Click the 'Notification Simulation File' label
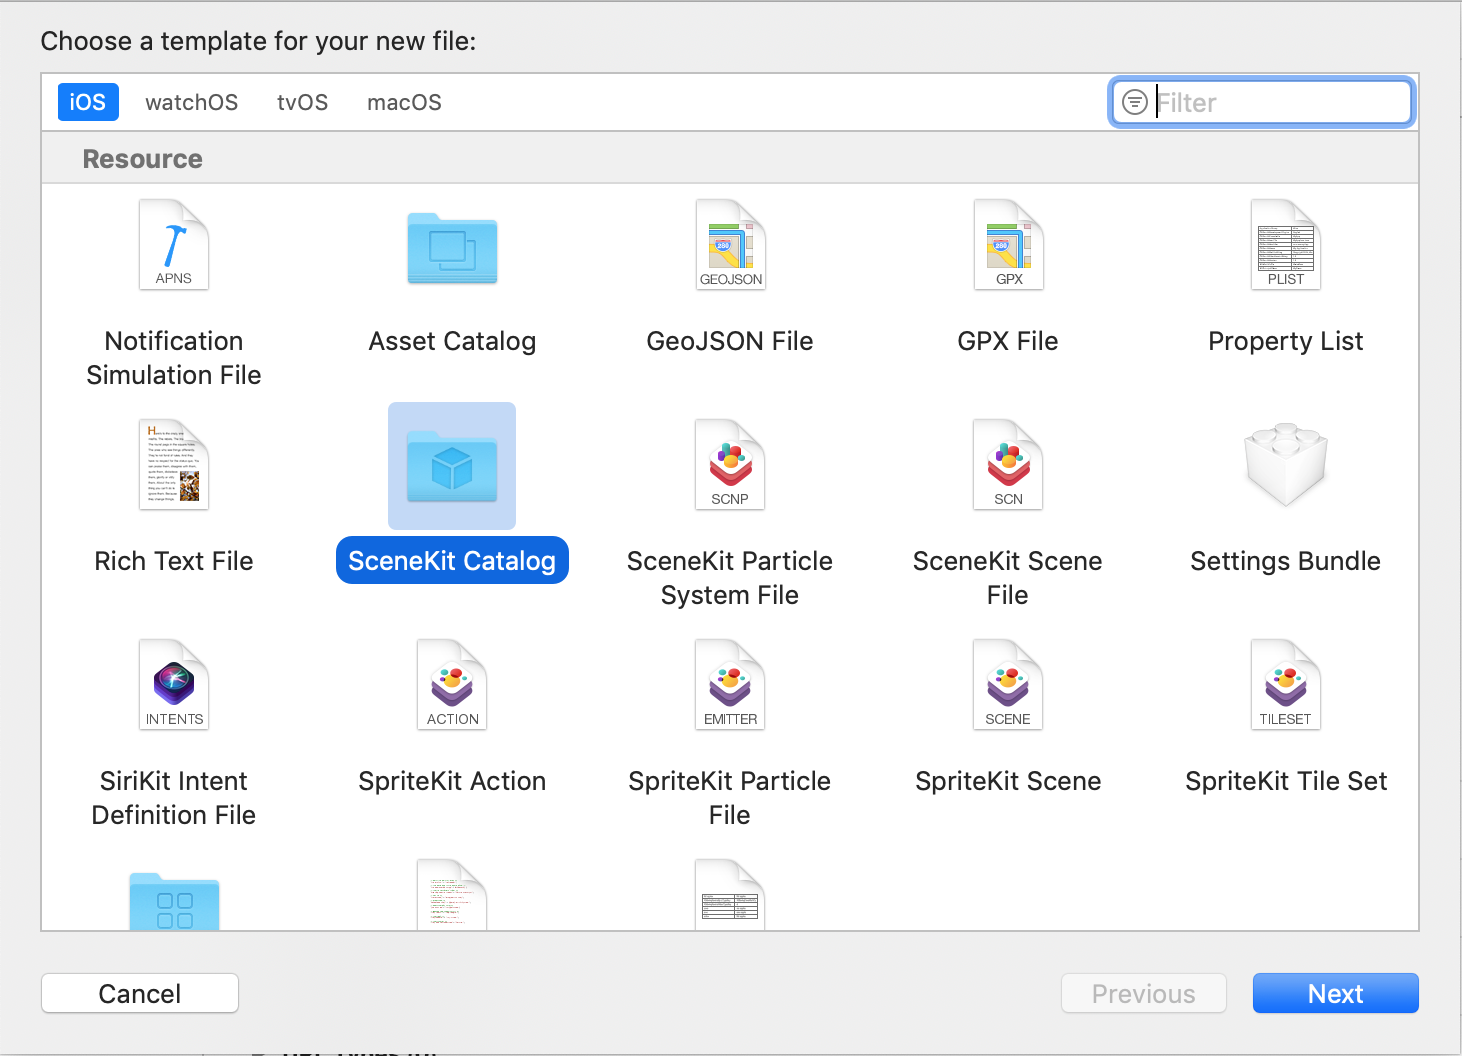 174,358
